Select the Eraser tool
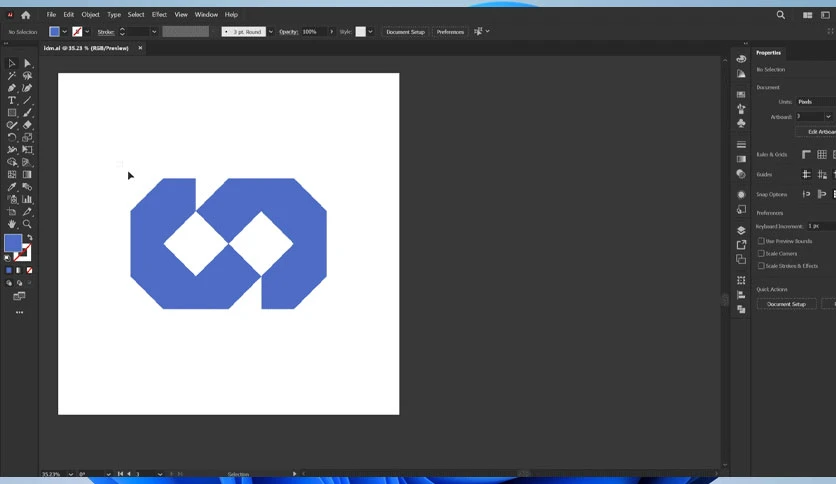This screenshot has height=484, width=836. point(27,125)
